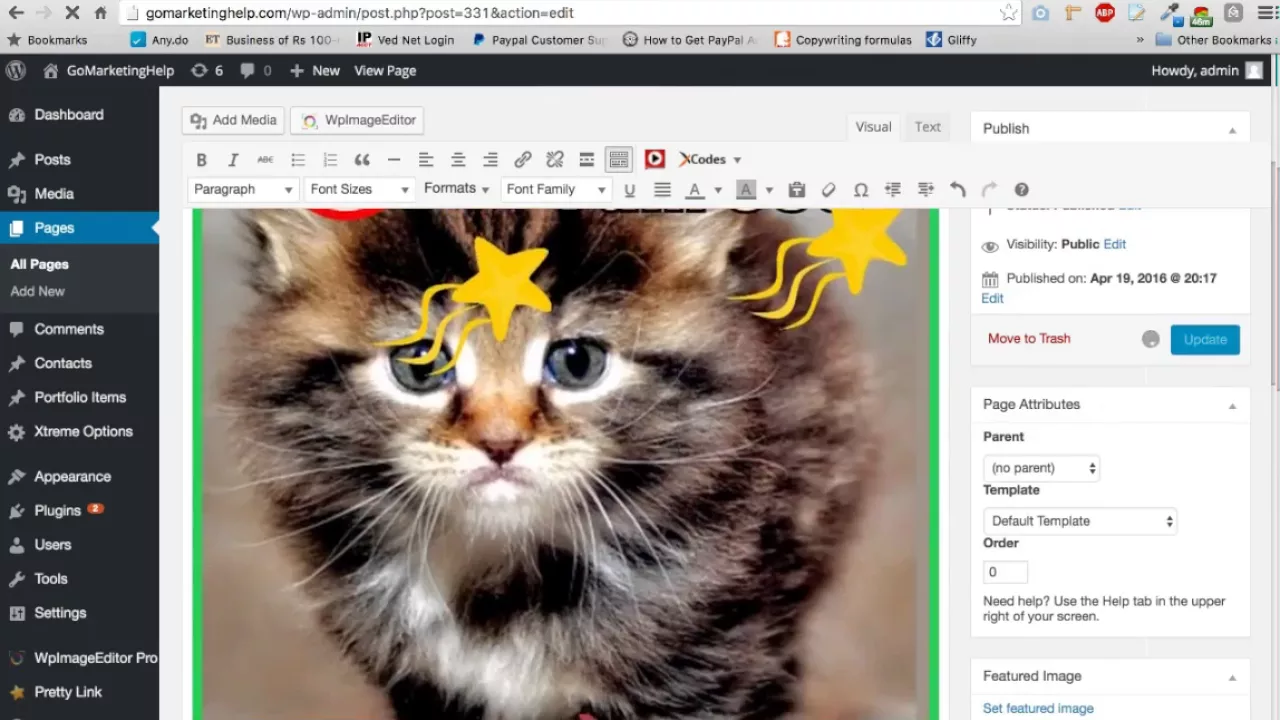The height and width of the screenshot is (720, 1280).
Task: Insert a numbered list
Action: [330, 160]
